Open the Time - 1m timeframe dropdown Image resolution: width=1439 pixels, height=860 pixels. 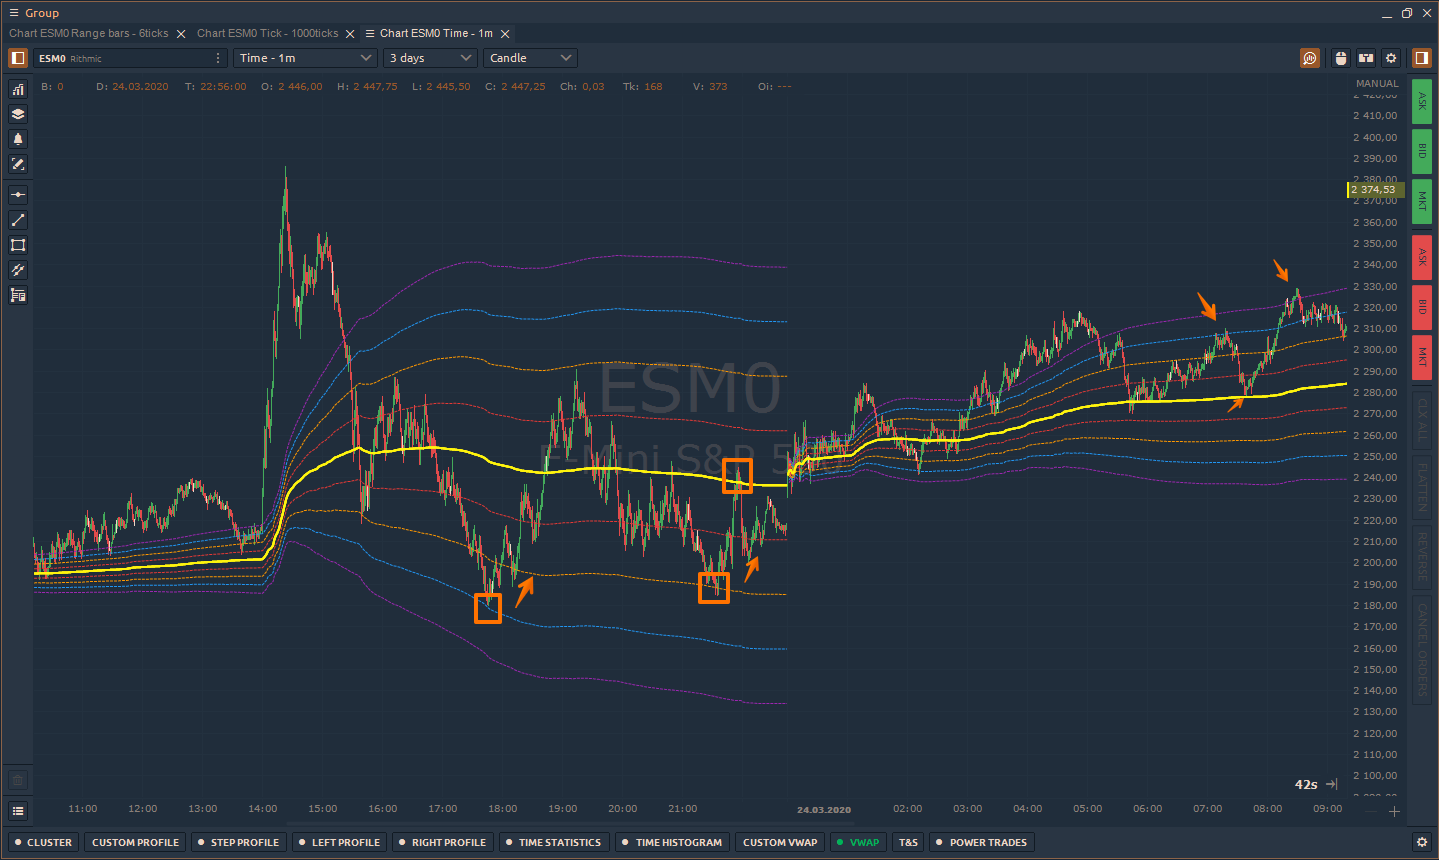click(304, 58)
